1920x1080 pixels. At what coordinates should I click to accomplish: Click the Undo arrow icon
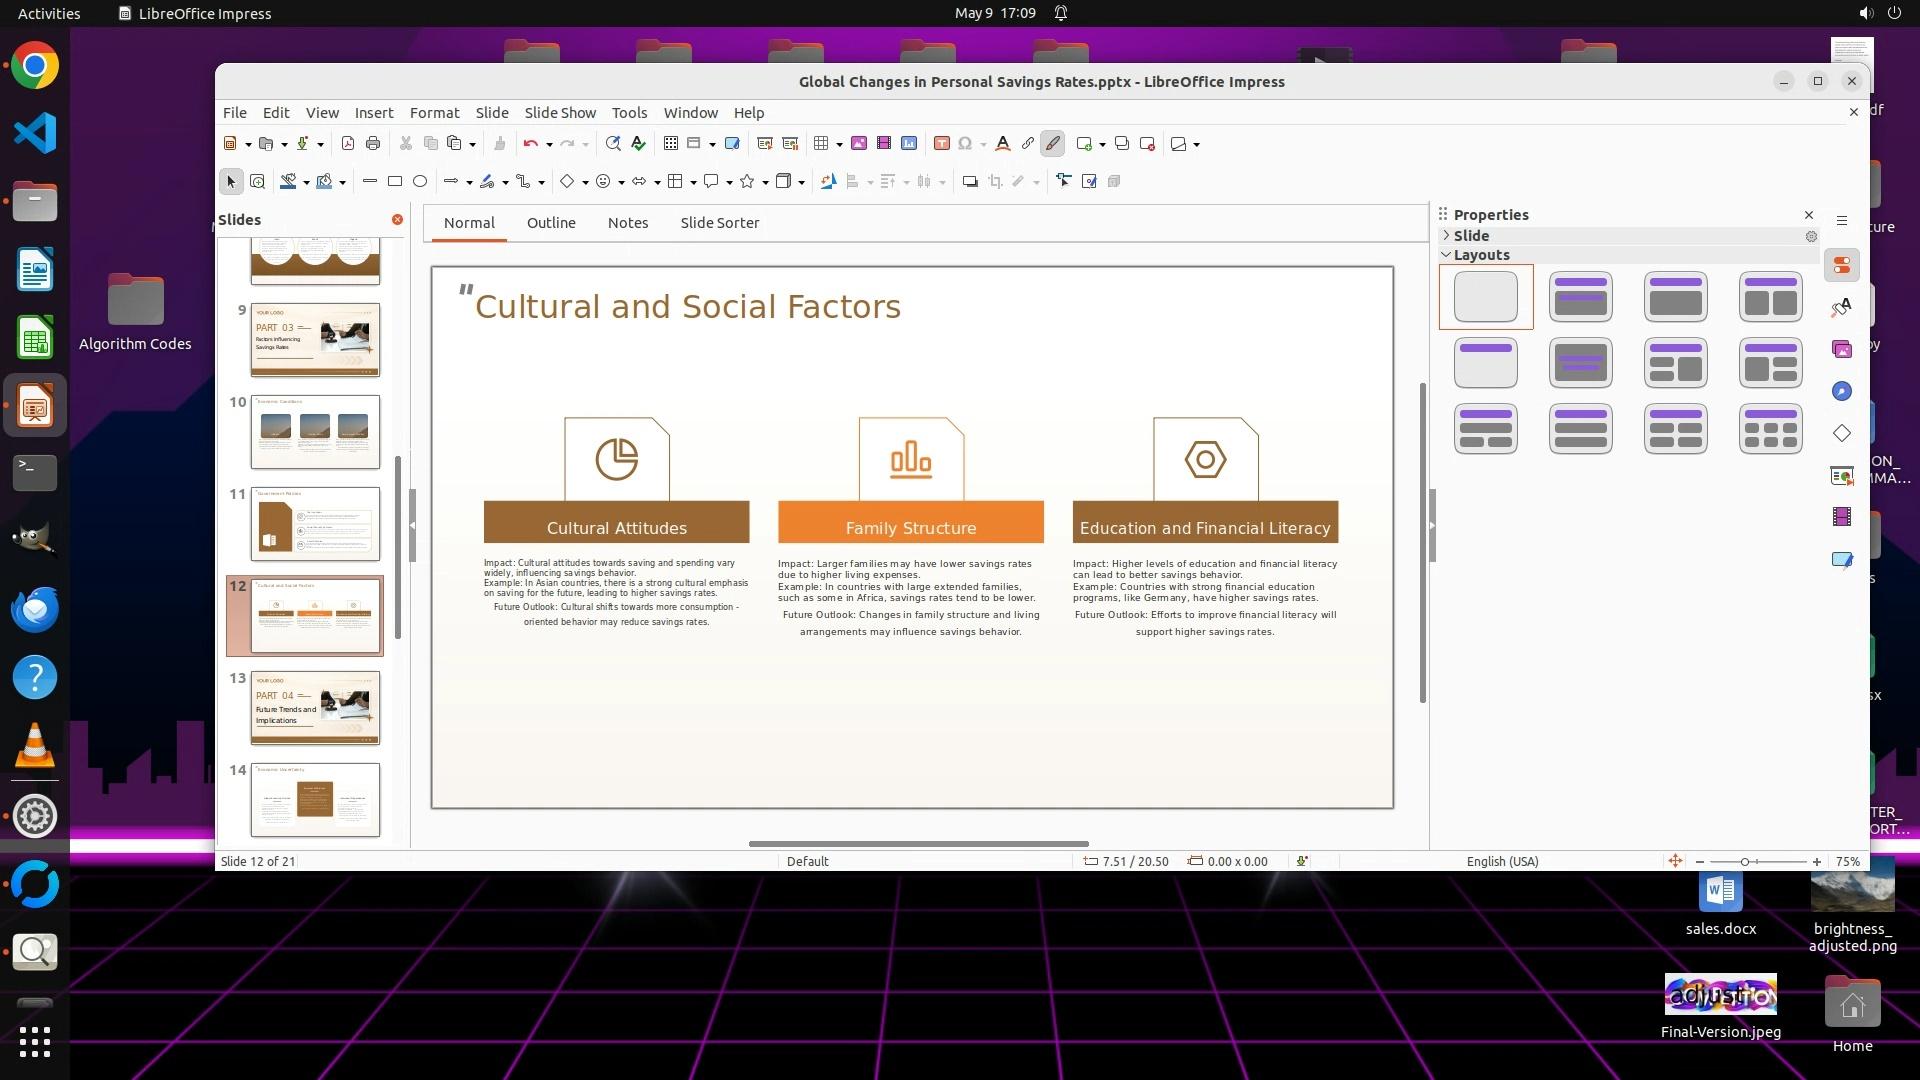point(530,144)
